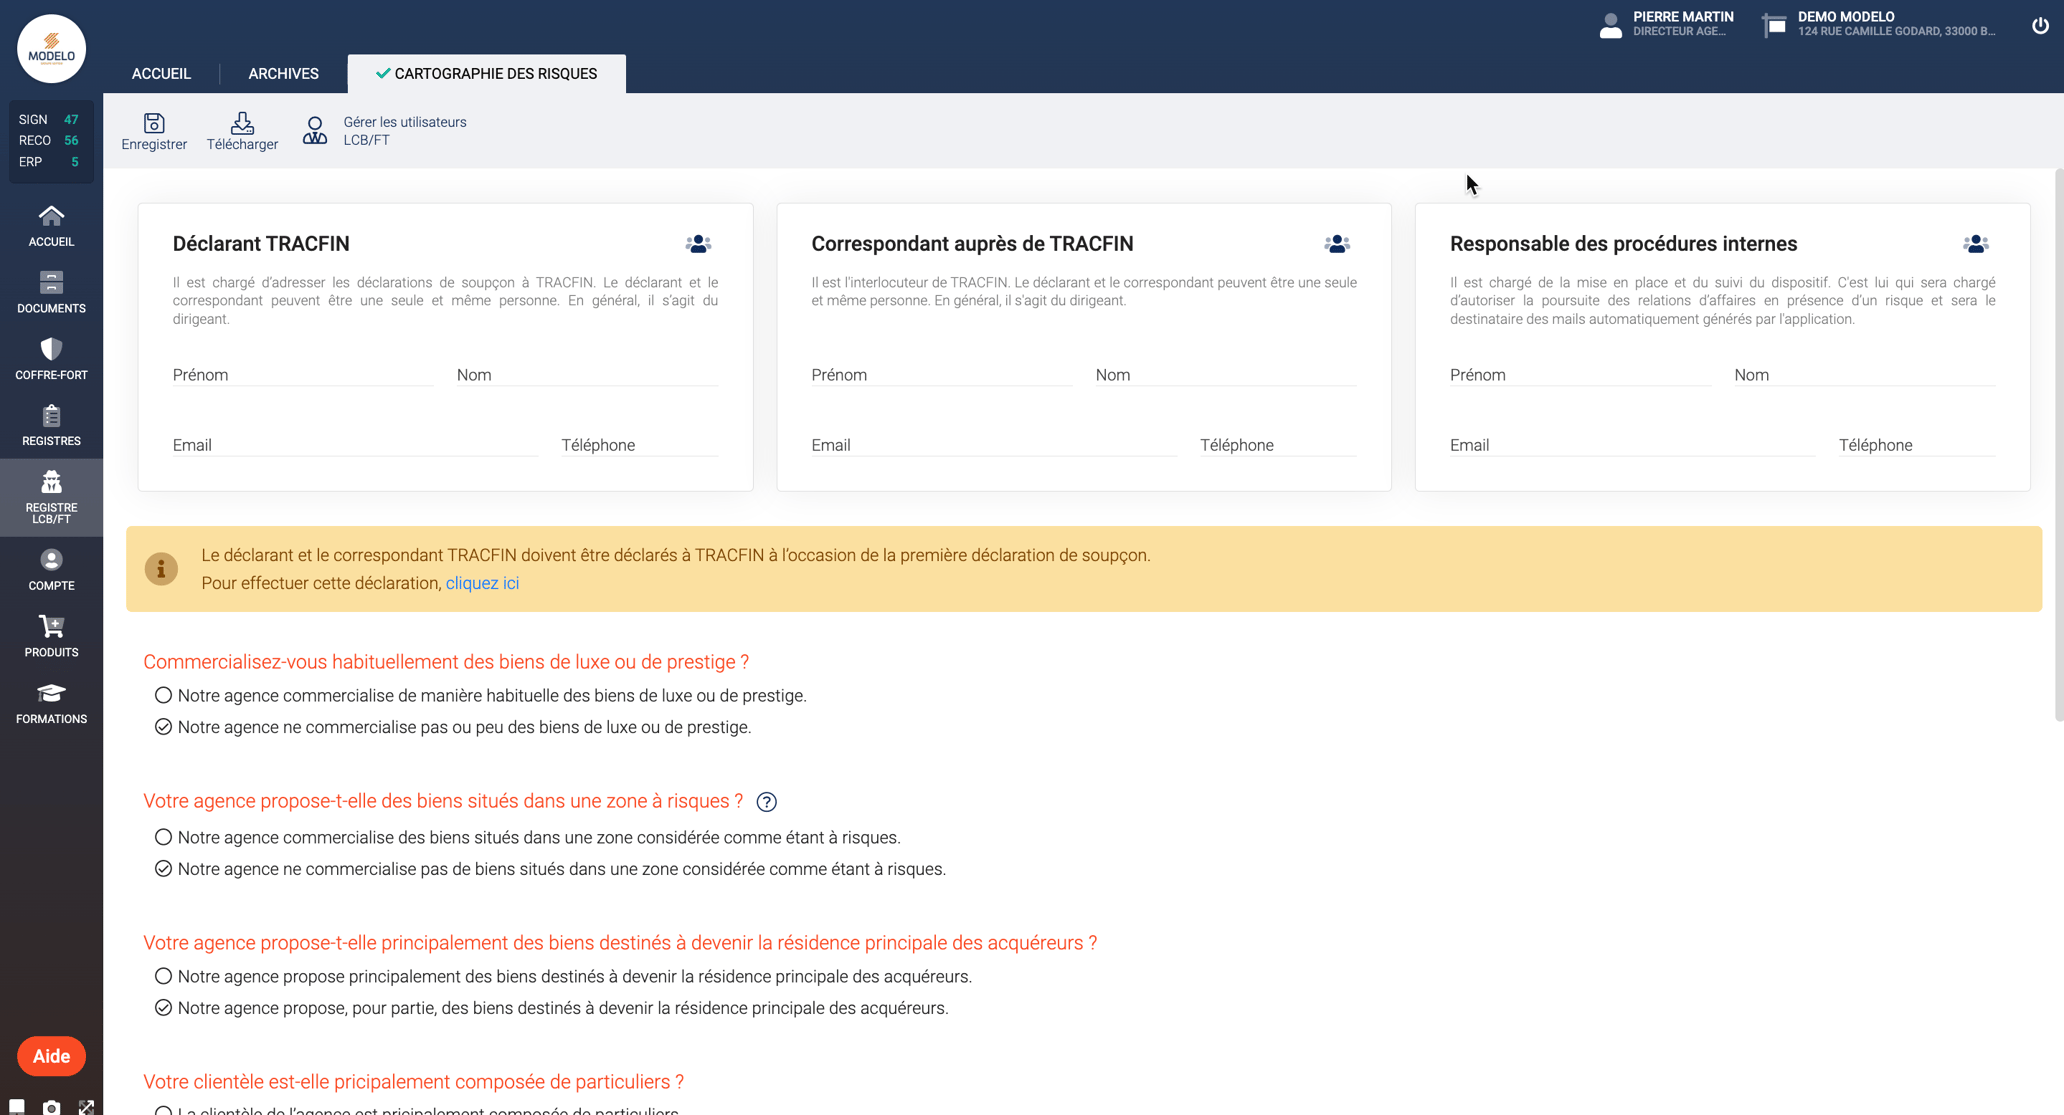Open the Demo Modelo agency selector

(x=1880, y=24)
